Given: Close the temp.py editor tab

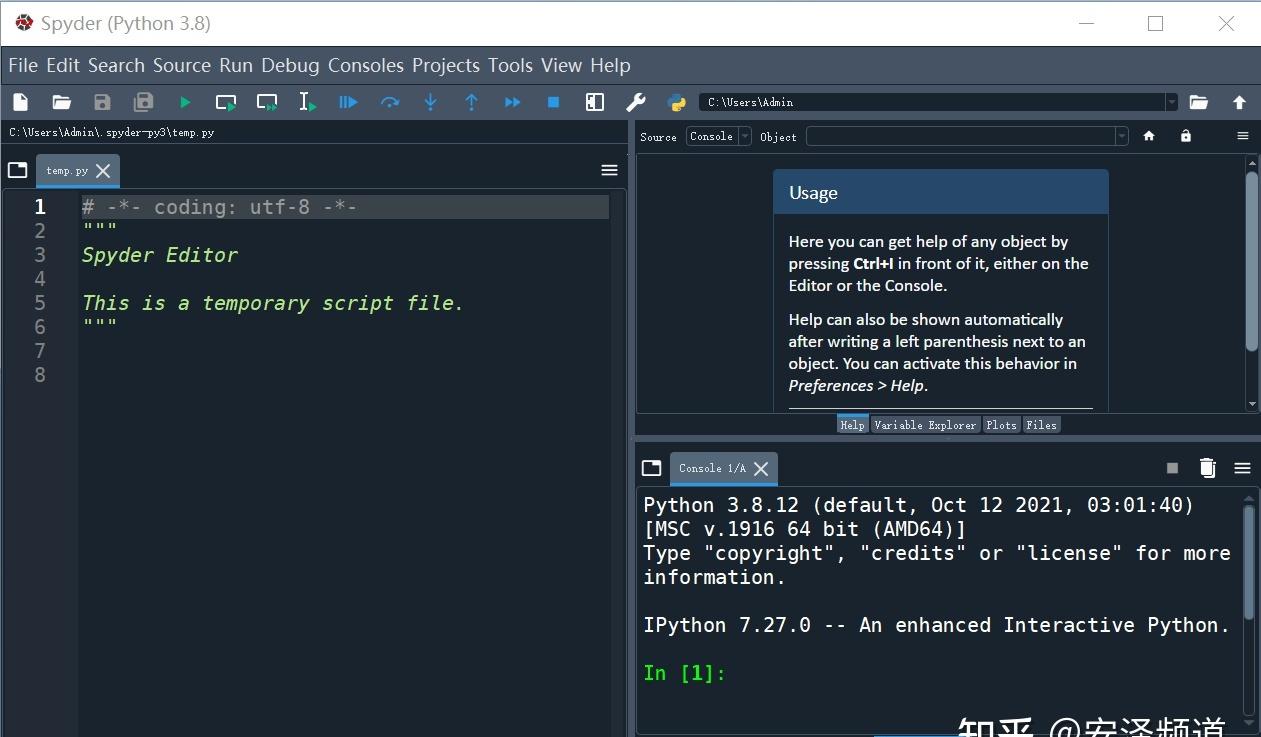Looking at the screenshot, I should 103,171.
